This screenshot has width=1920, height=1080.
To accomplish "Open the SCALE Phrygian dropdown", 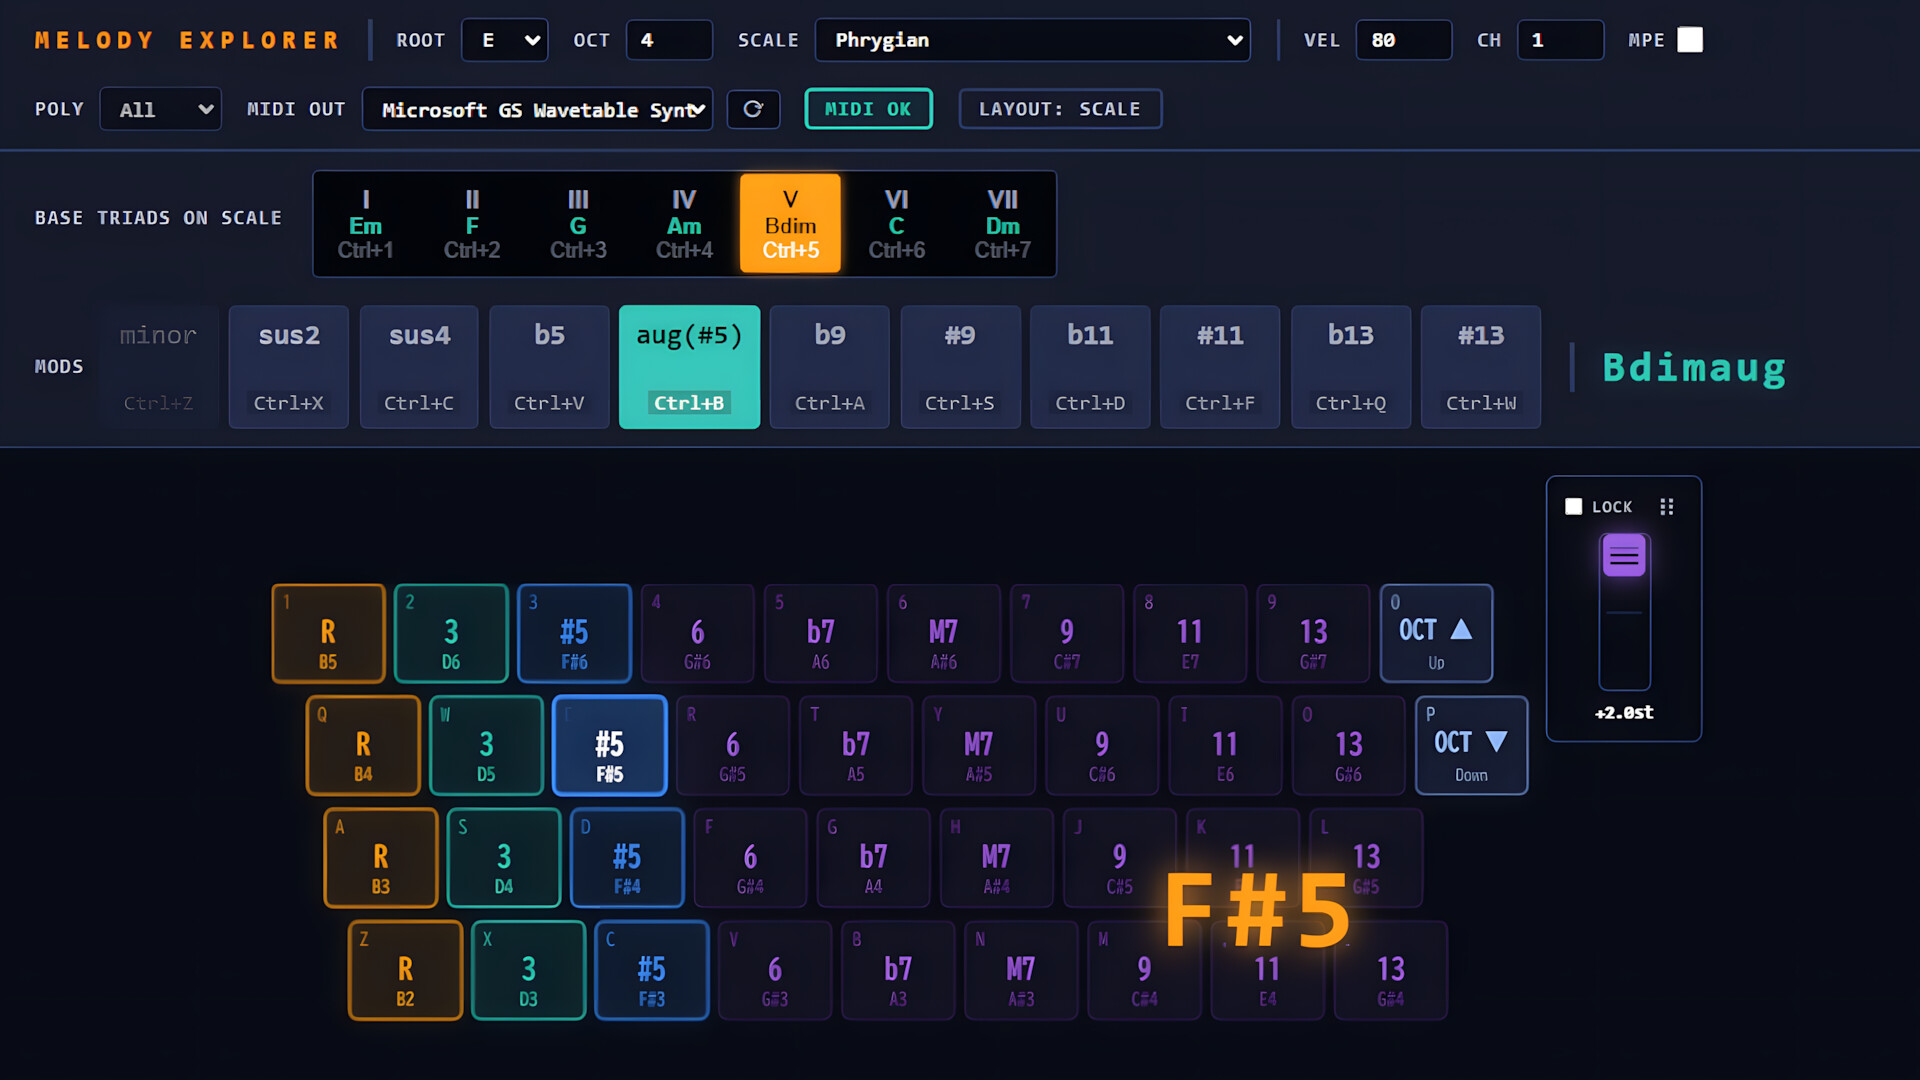I will (x=1032, y=40).
